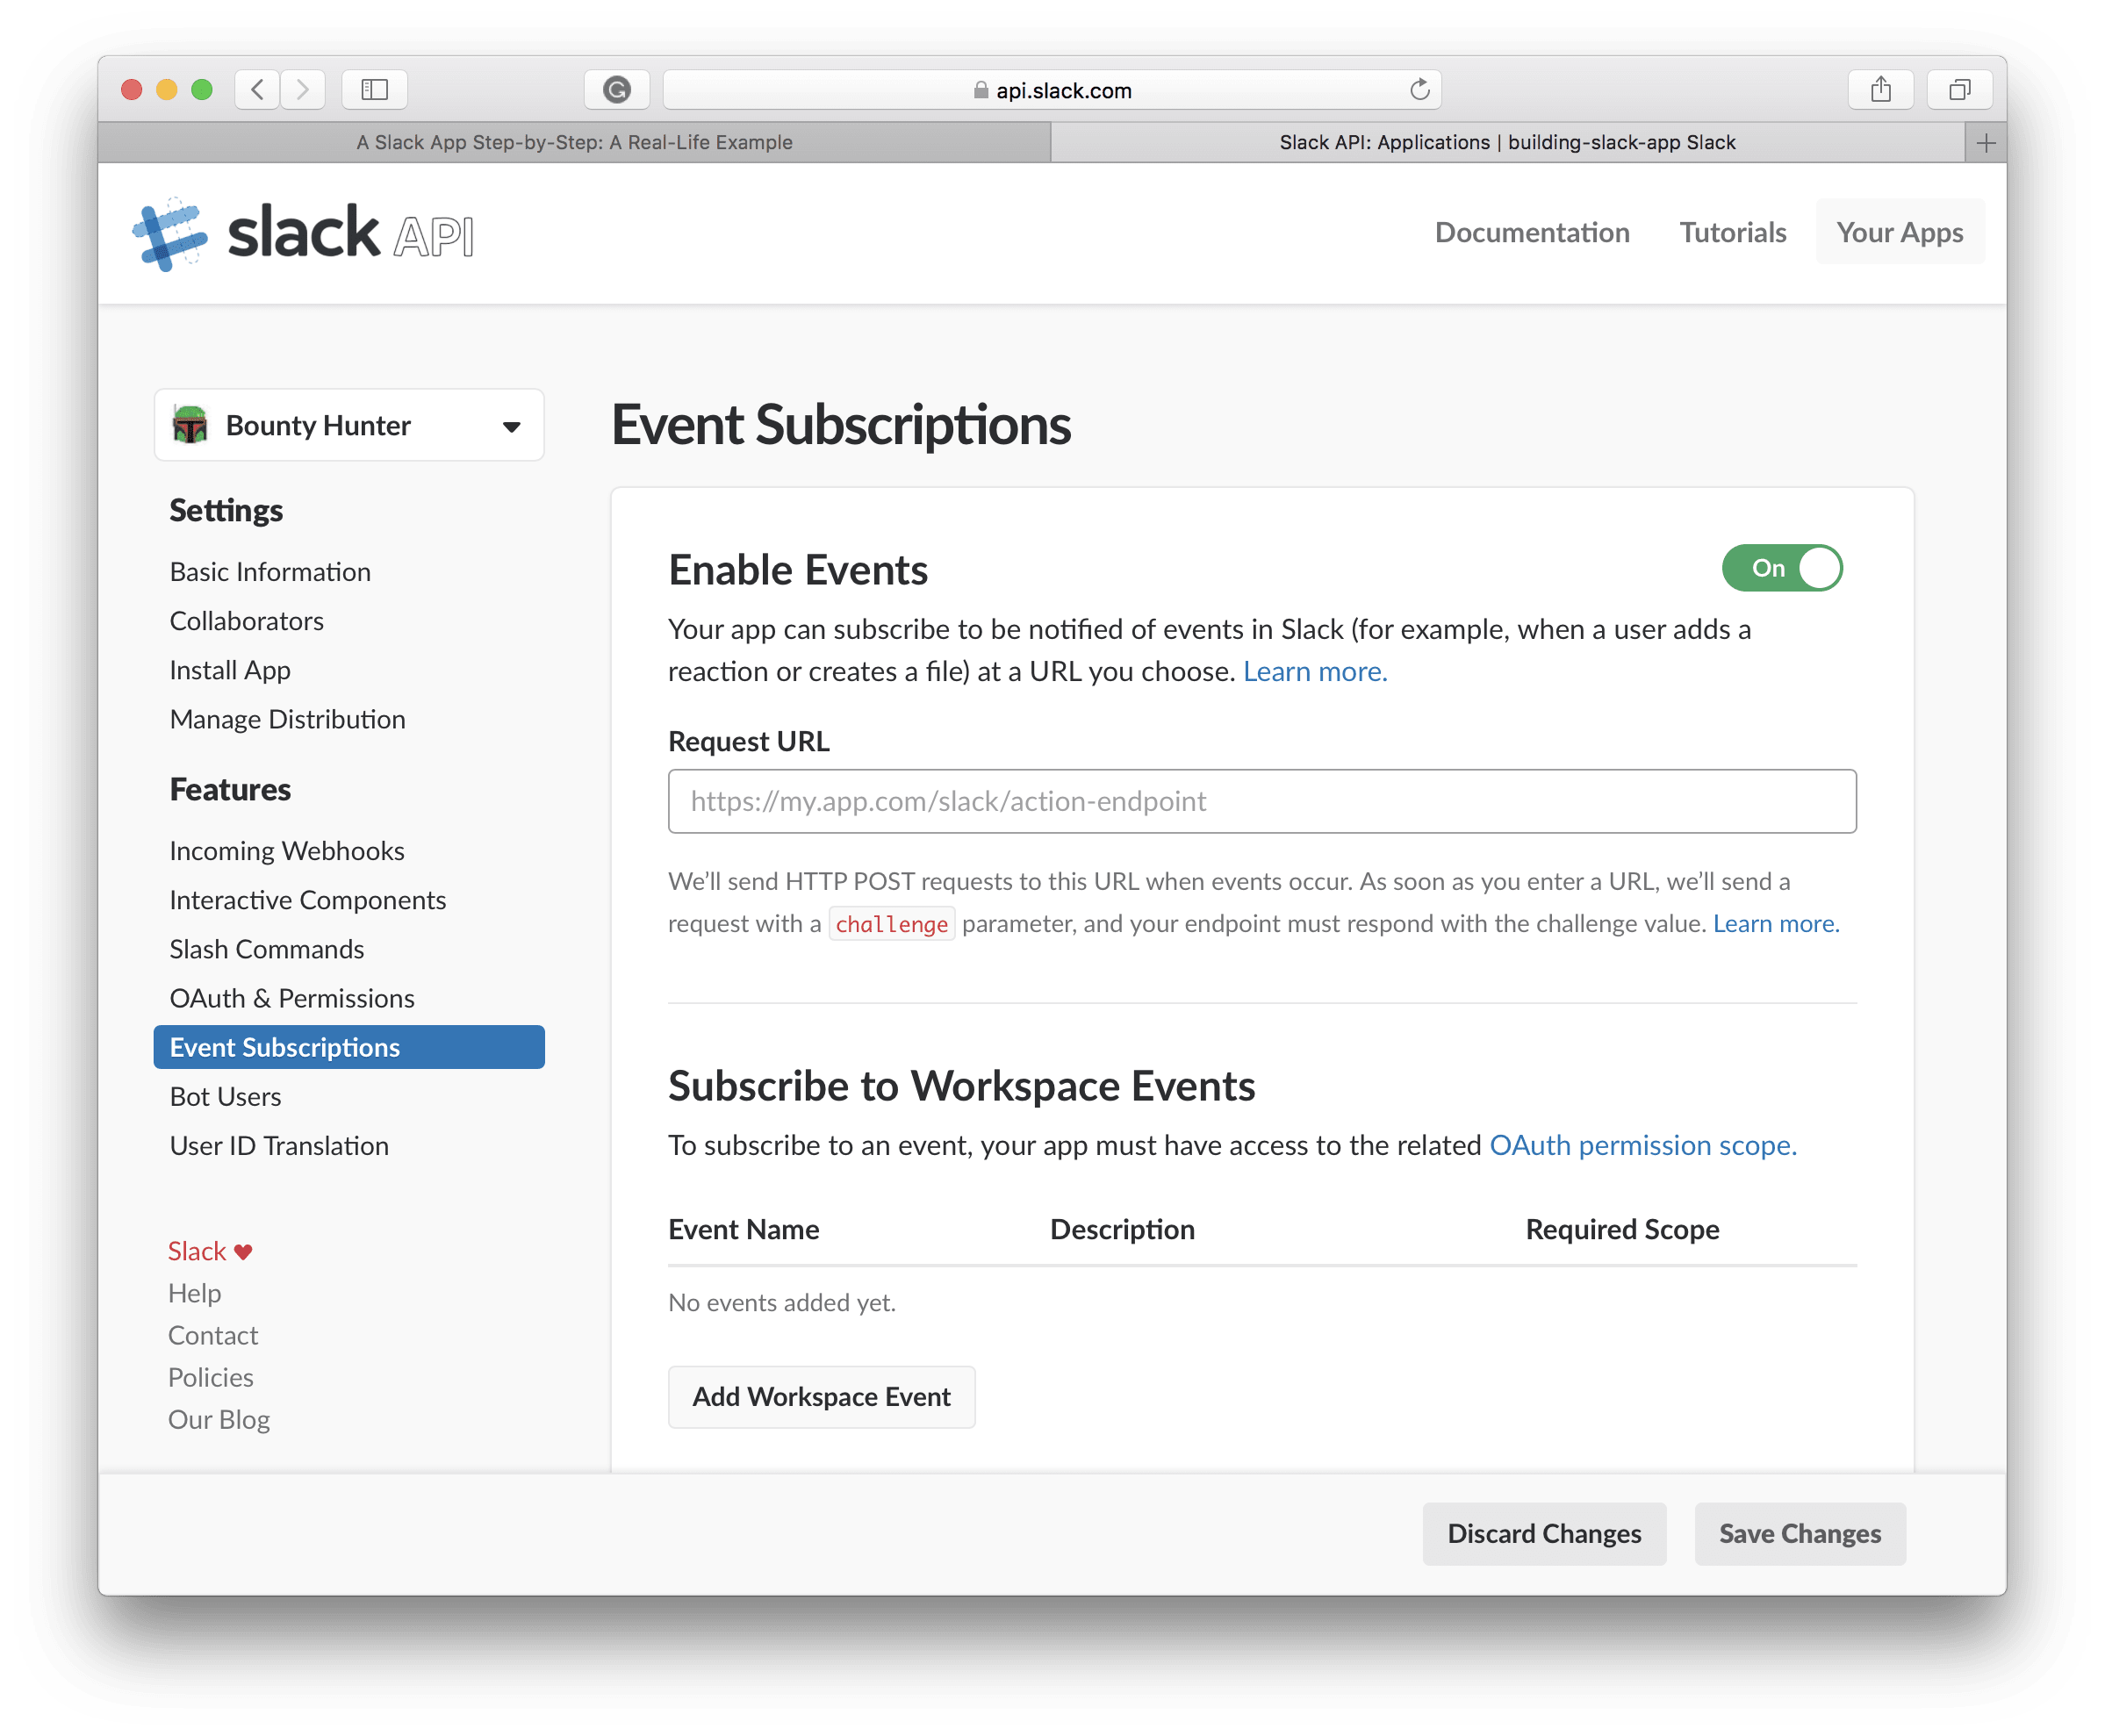The height and width of the screenshot is (1736, 2105).
Task: Select the Bounty Hunter app avatar
Action: [192, 424]
